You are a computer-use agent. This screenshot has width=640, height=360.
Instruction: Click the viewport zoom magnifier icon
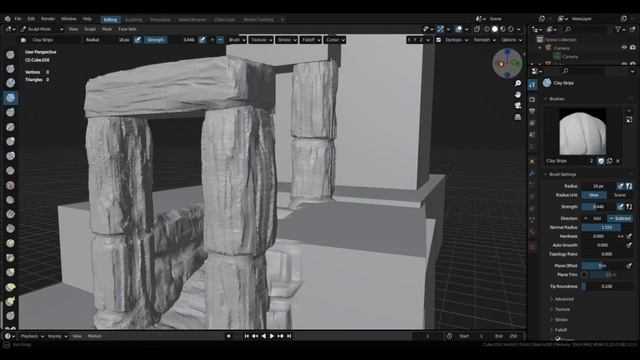click(518, 83)
